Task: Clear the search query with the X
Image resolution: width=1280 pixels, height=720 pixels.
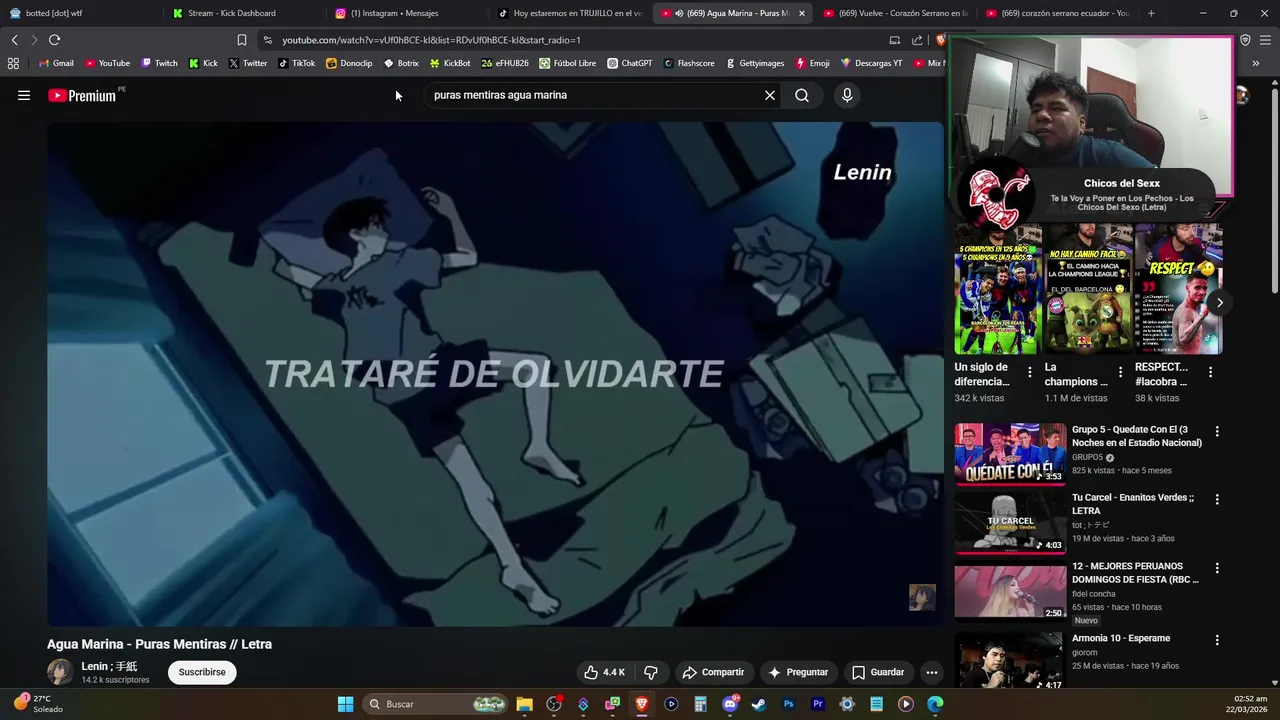Action: coord(770,95)
